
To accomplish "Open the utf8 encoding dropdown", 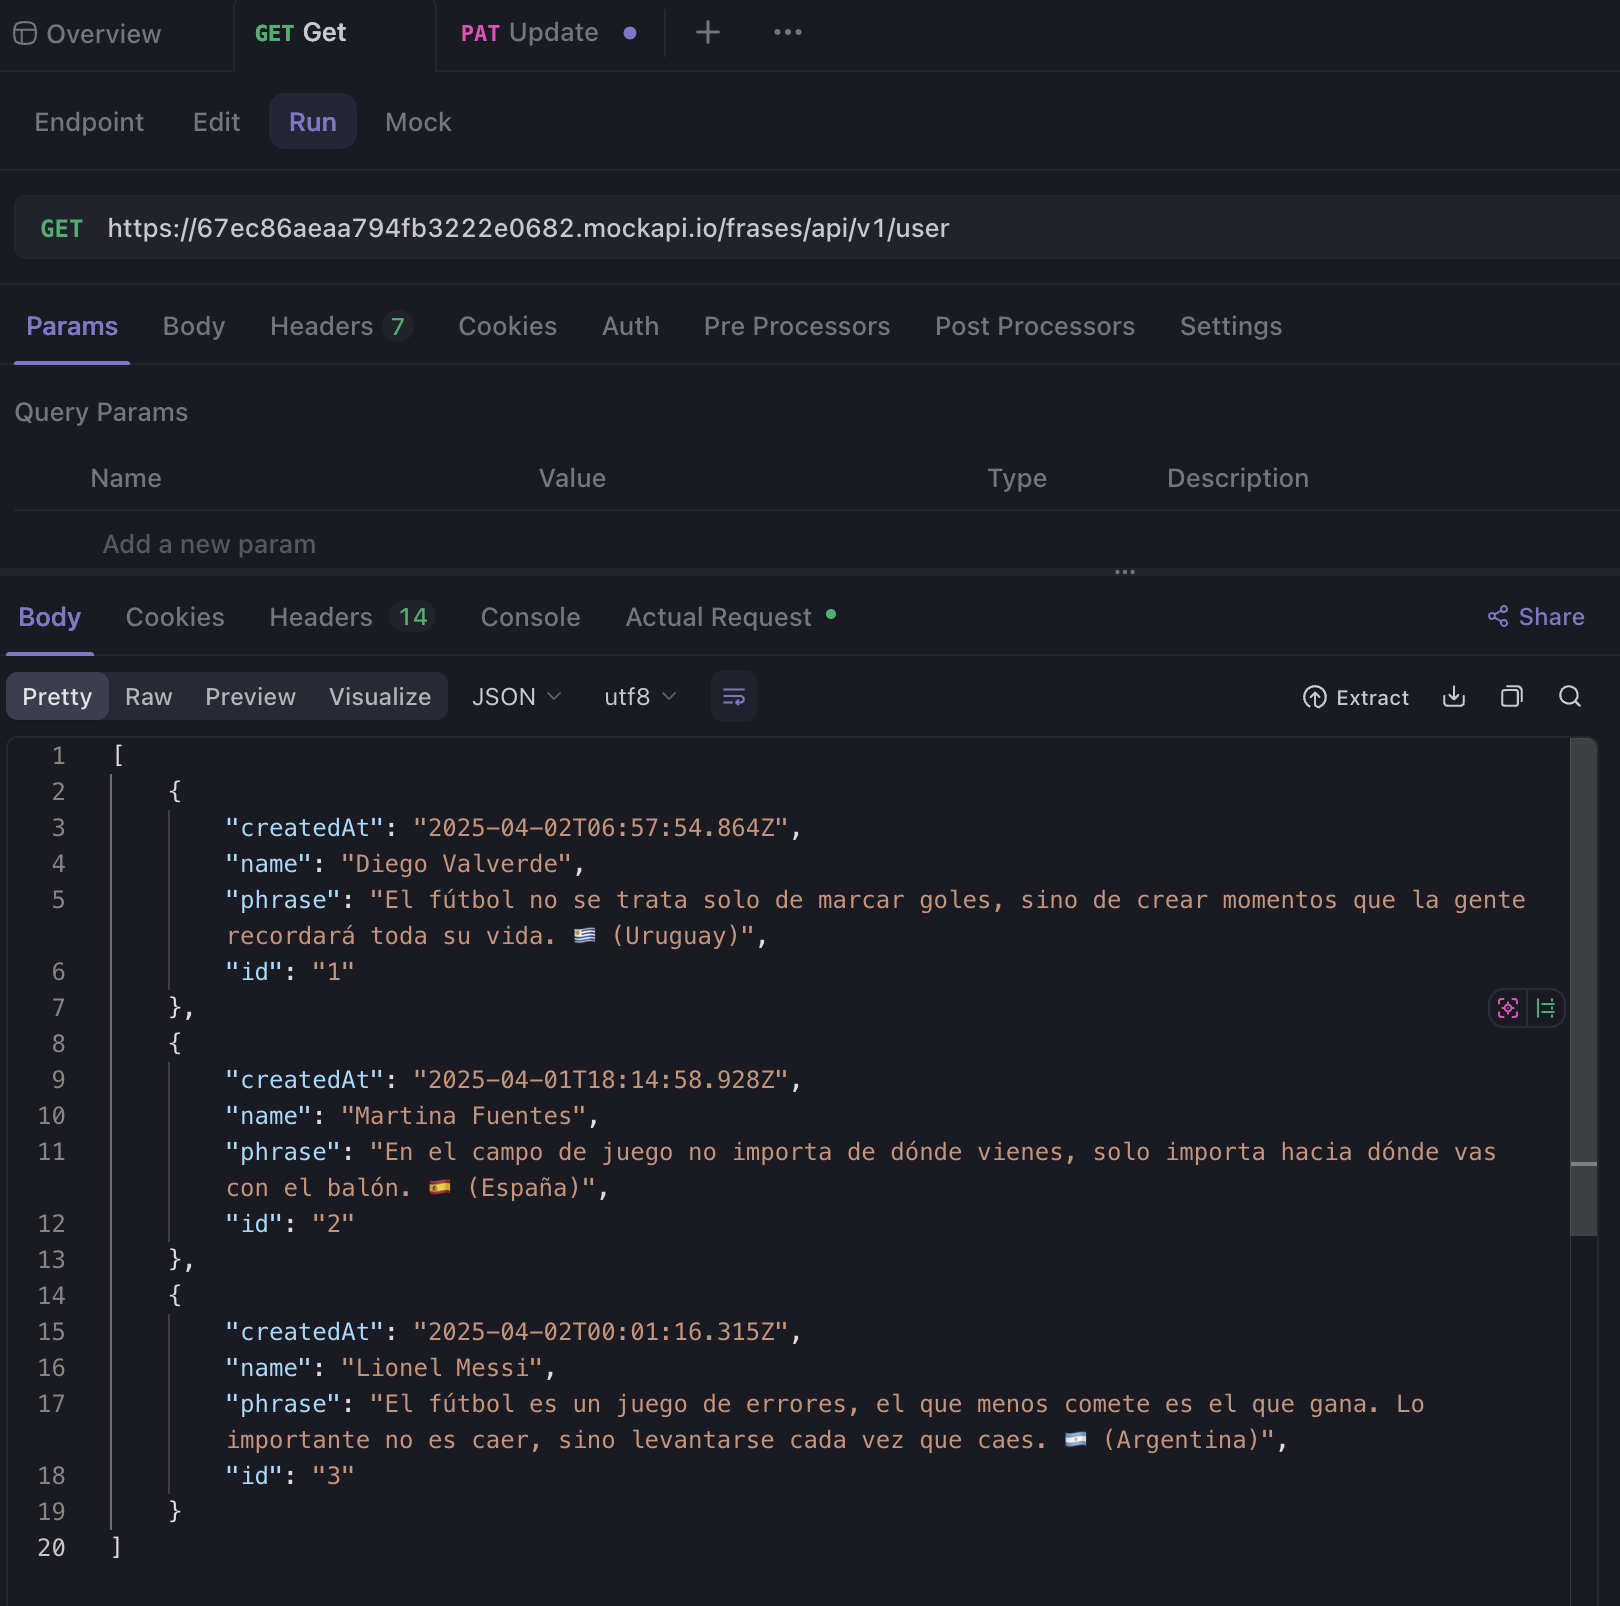I will click(x=640, y=696).
